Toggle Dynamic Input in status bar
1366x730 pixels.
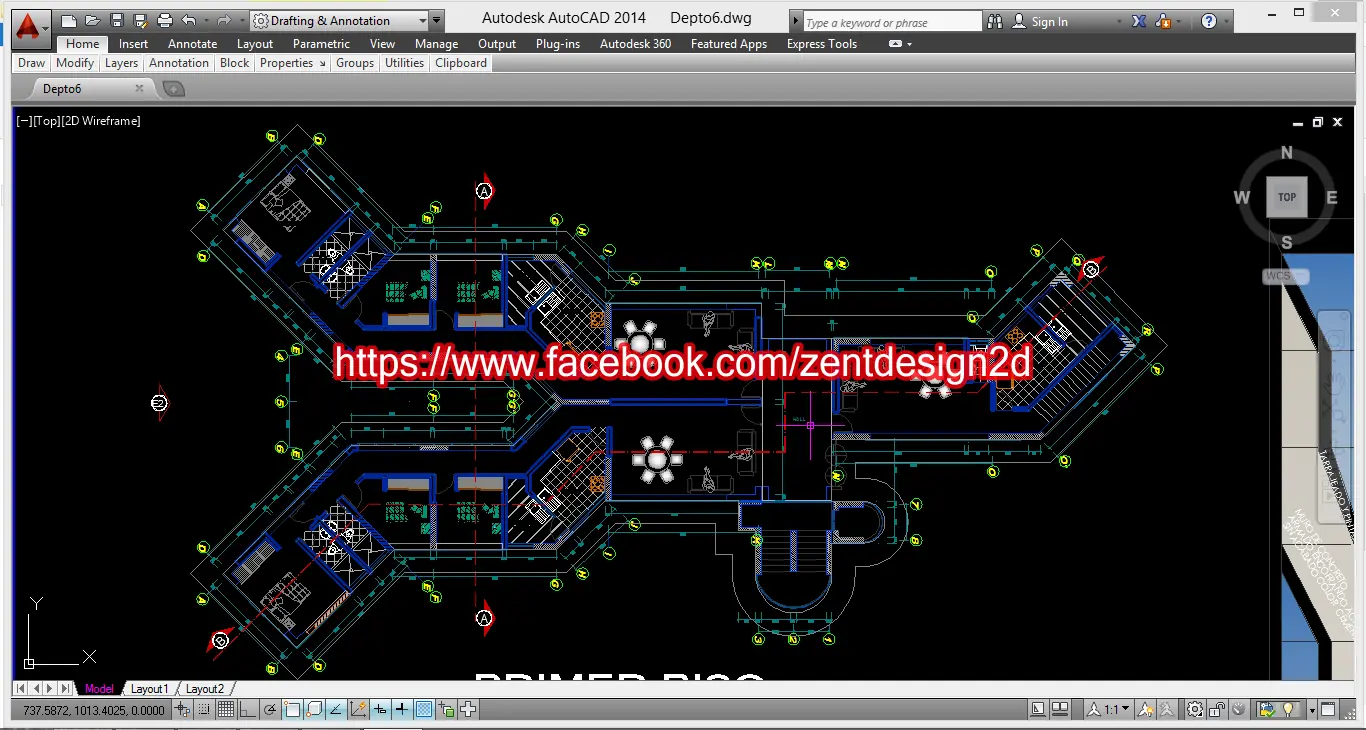point(380,710)
